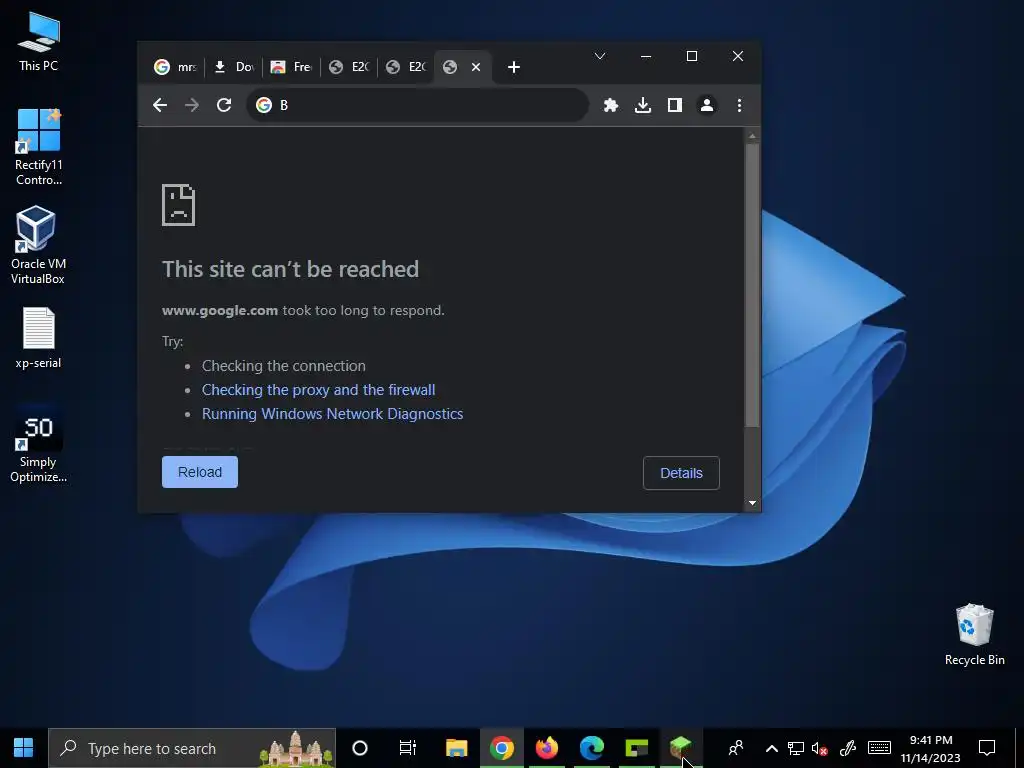The height and width of the screenshot is (768, 1024).
Task: Click the 'This site can't be reached' heading
Action: 291,269
